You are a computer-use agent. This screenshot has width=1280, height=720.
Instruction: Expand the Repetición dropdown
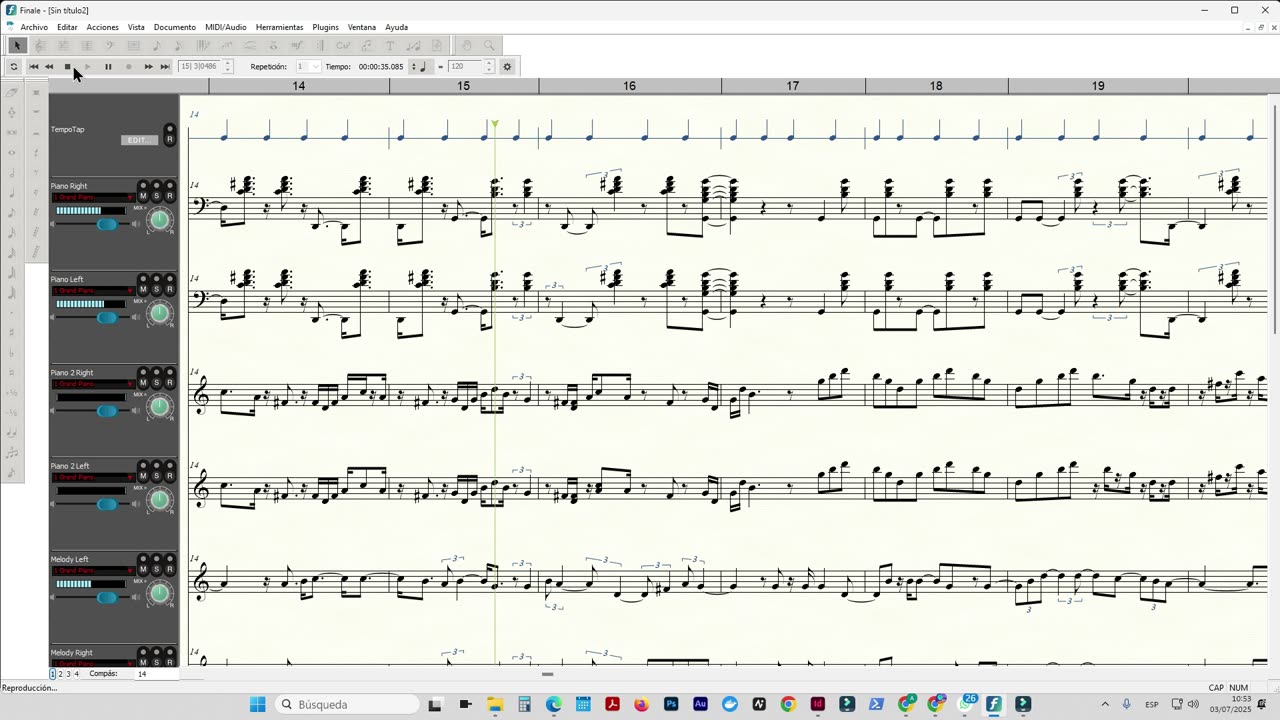[x=315, y=67]
